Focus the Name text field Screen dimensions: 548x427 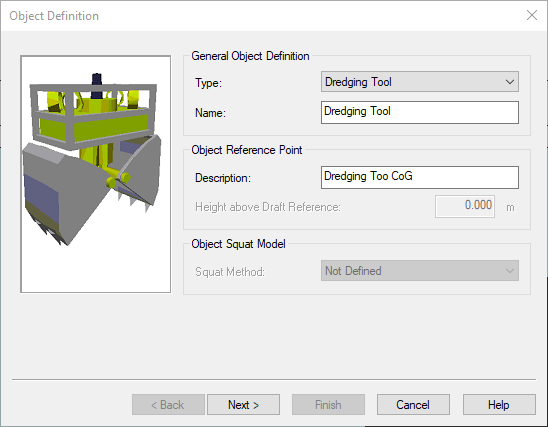point(420,112)
